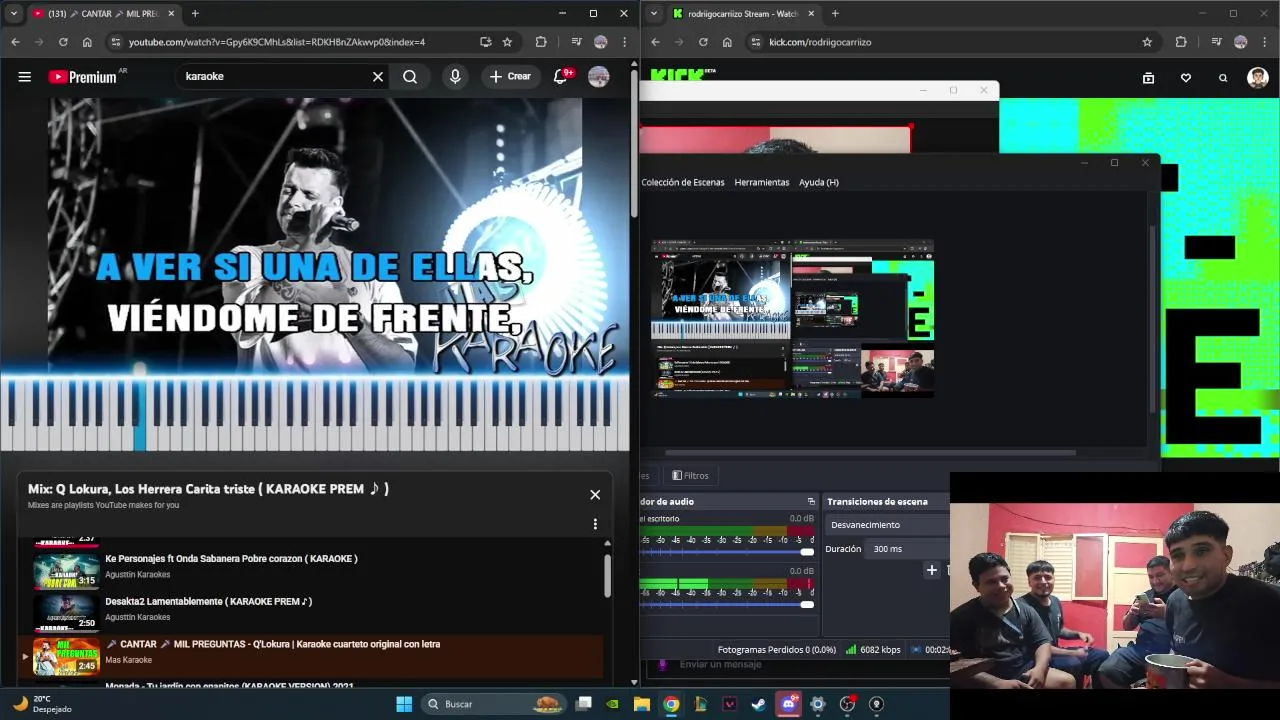Reload the Kick browser page
The image size is (1280, 720).
(703, 42)
